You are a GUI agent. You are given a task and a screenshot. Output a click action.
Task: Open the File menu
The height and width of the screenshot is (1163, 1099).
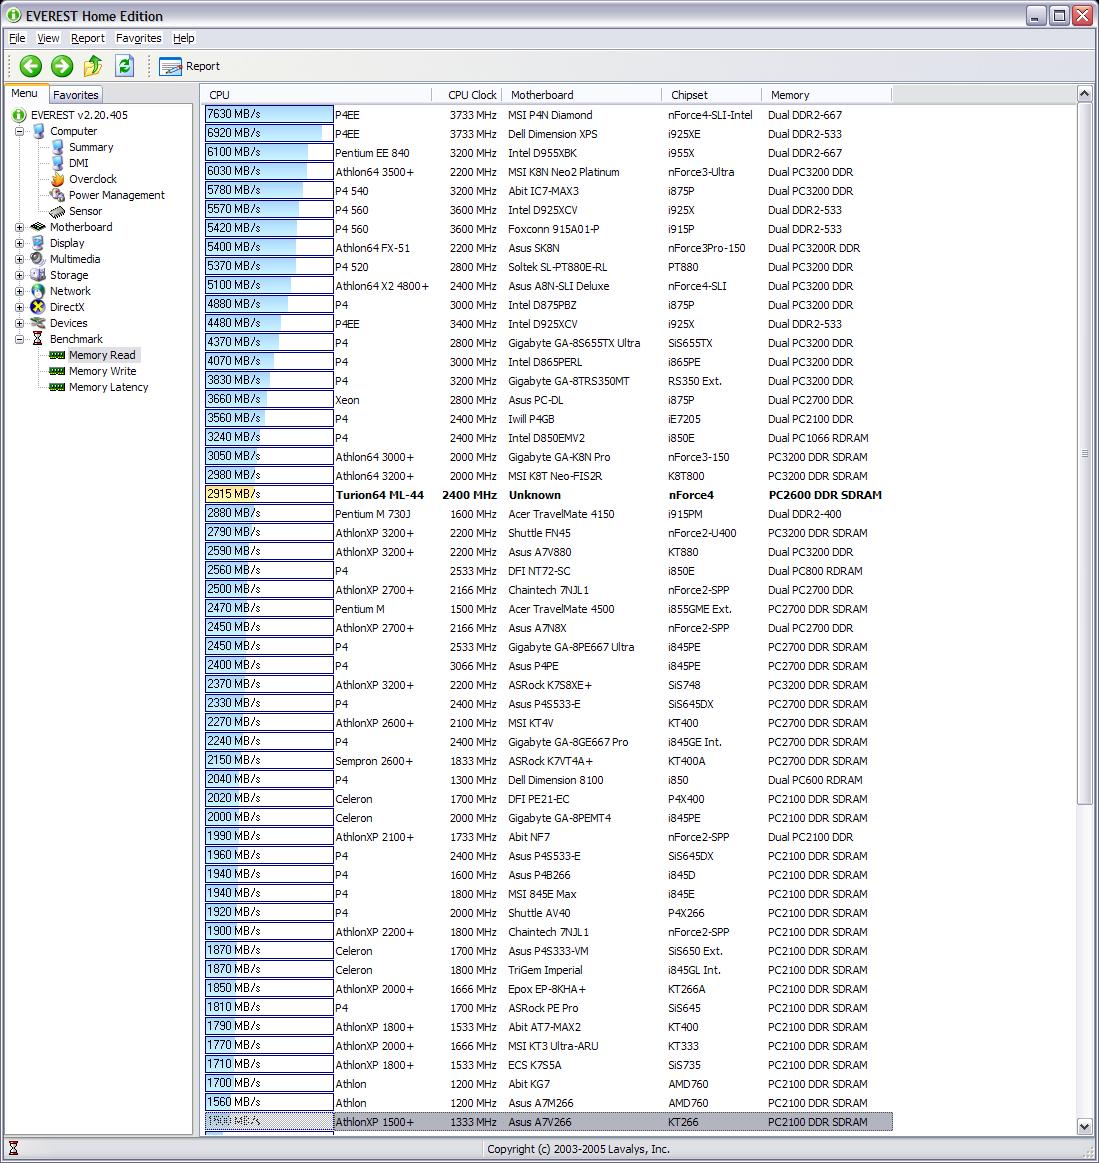(x=16, y=38)
